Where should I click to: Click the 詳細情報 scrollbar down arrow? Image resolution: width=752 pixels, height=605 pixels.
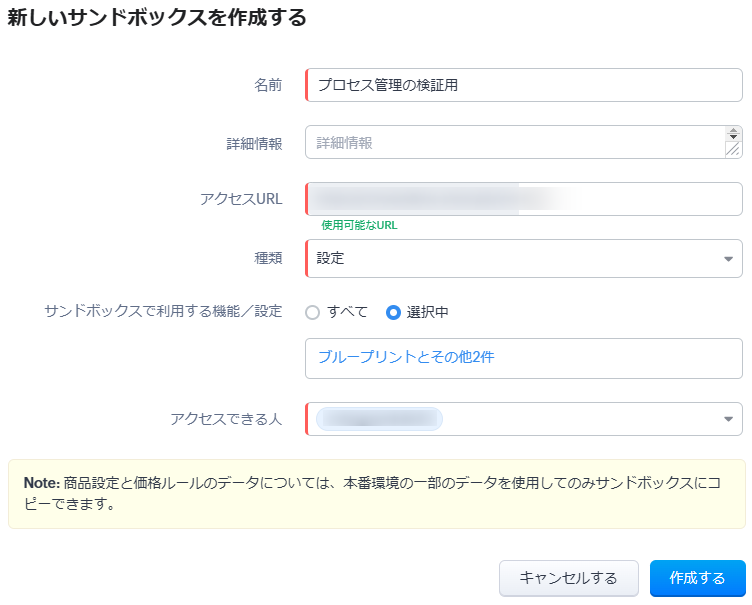click(x=734, y=137)
